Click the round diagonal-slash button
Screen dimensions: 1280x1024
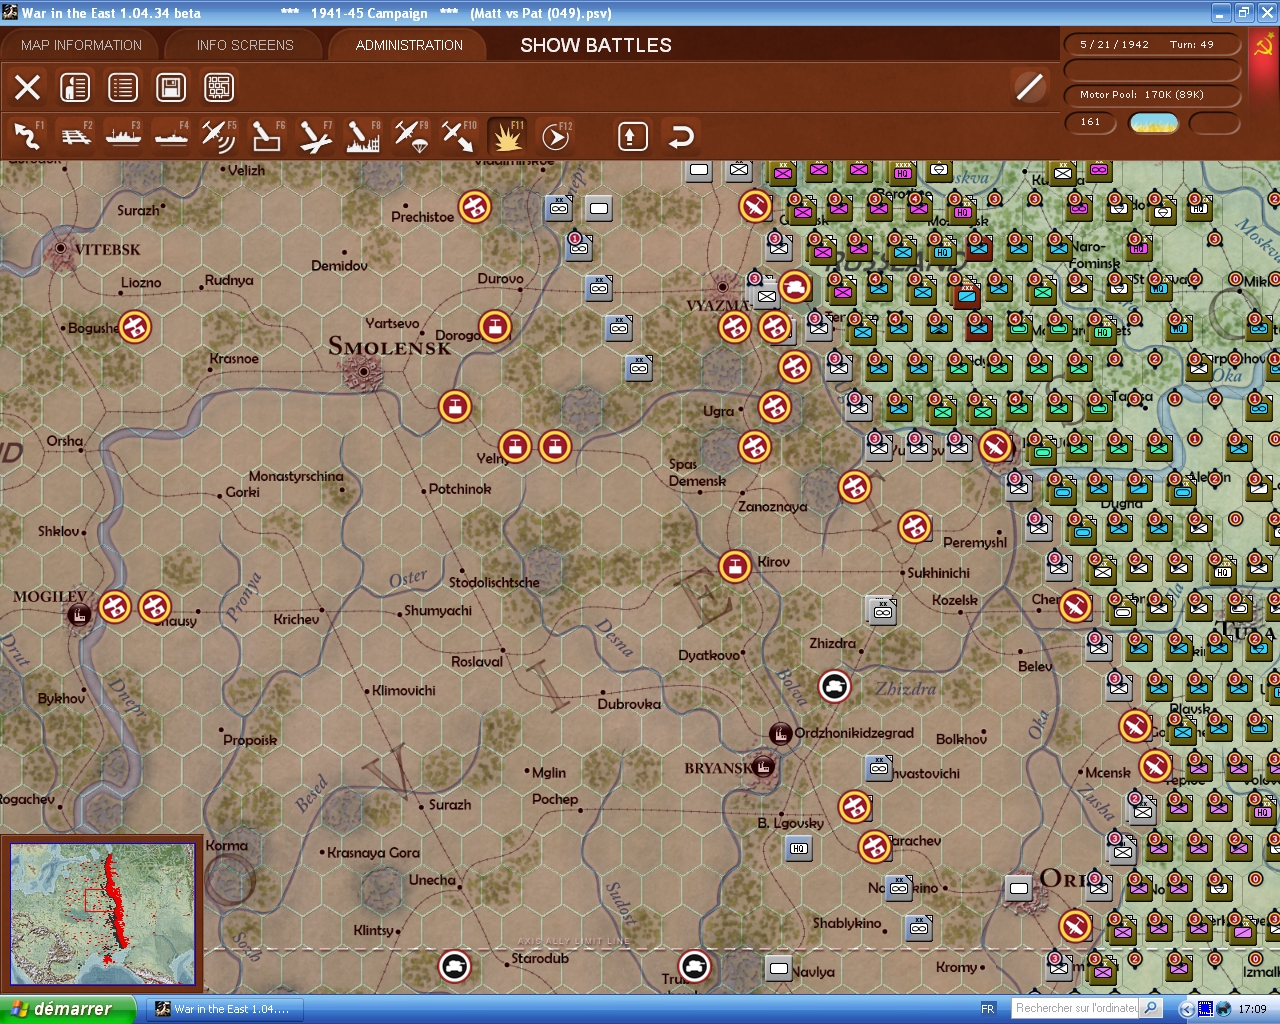coord(1029,87)
